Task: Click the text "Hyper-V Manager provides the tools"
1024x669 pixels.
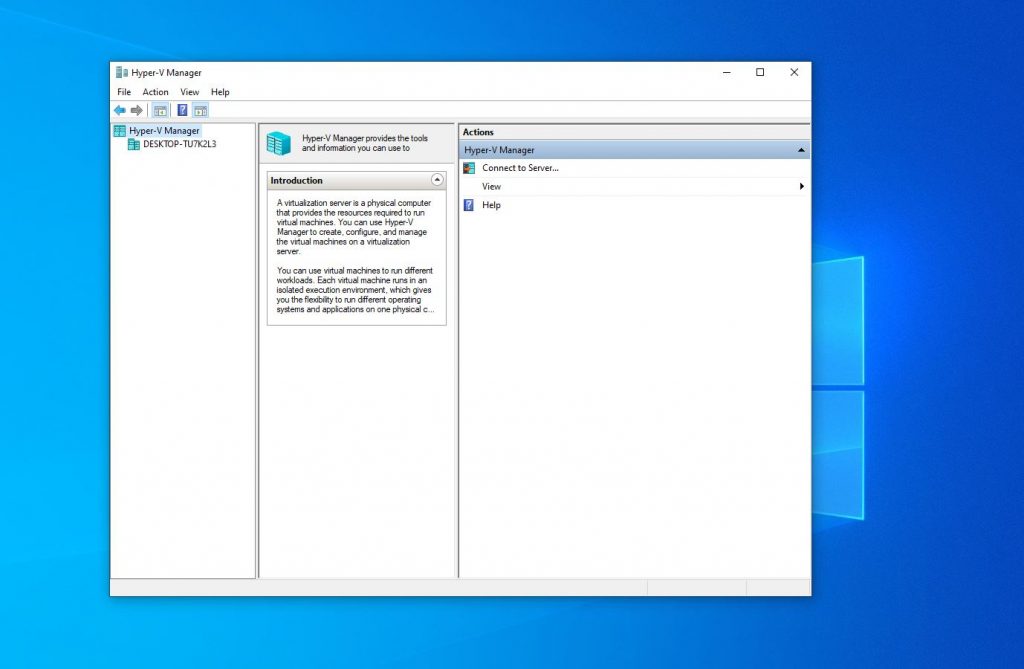Action: (364, 139)
